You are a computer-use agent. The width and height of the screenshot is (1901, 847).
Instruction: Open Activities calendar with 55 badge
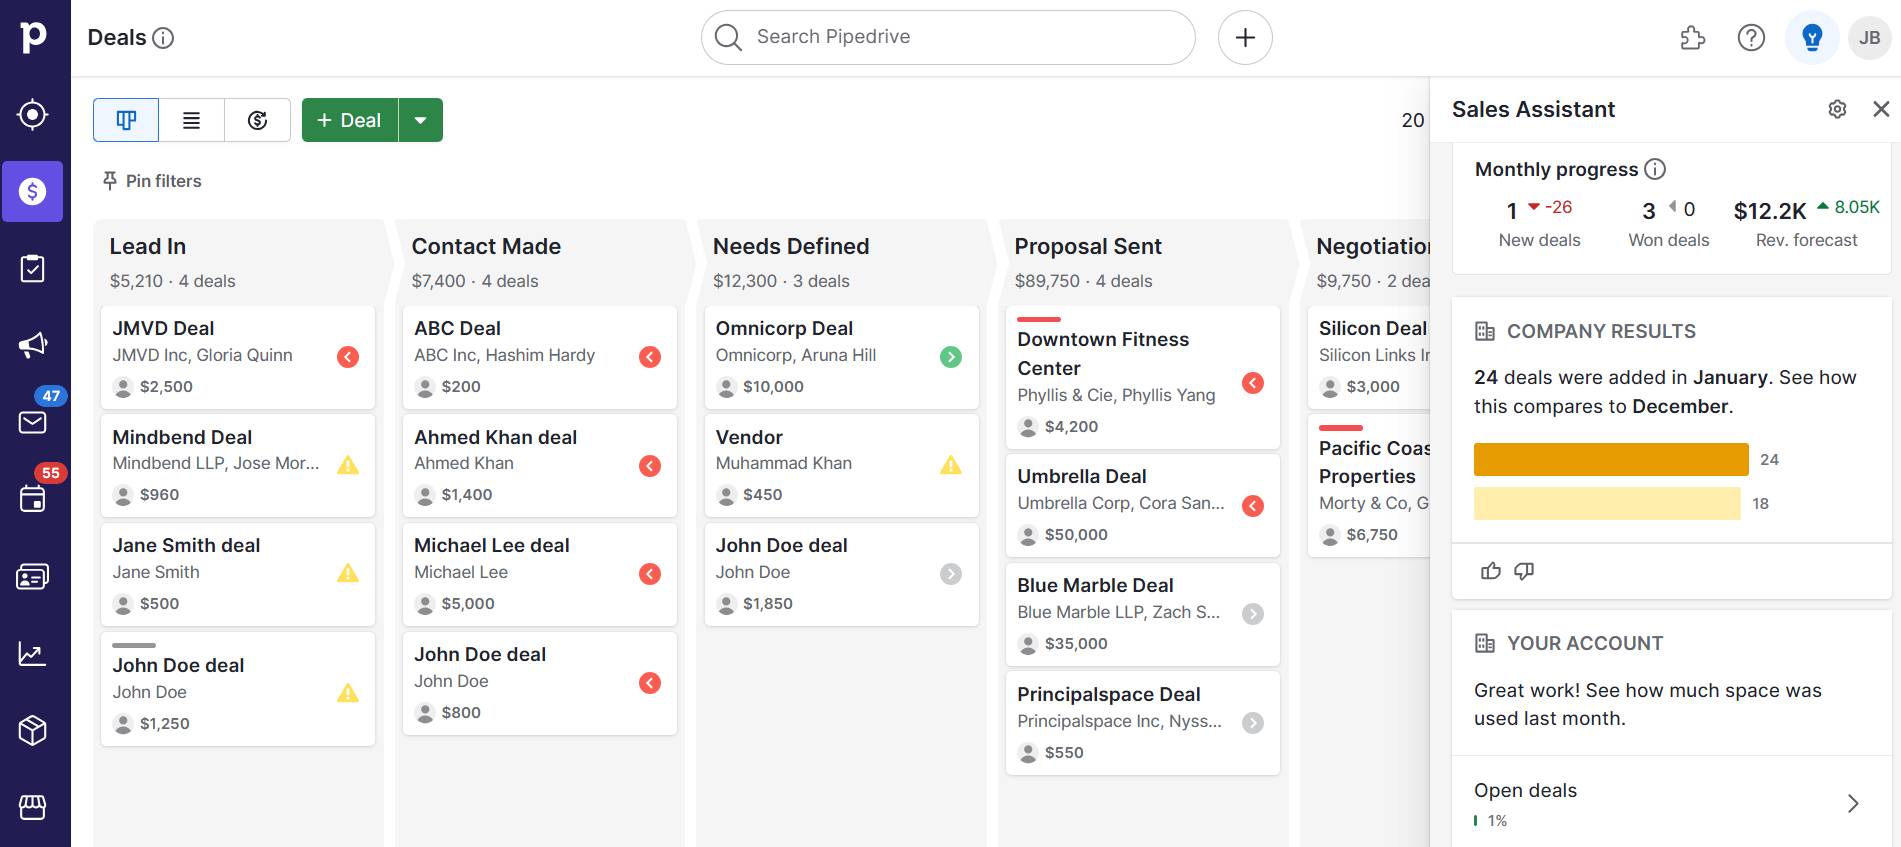click(32, 498)
